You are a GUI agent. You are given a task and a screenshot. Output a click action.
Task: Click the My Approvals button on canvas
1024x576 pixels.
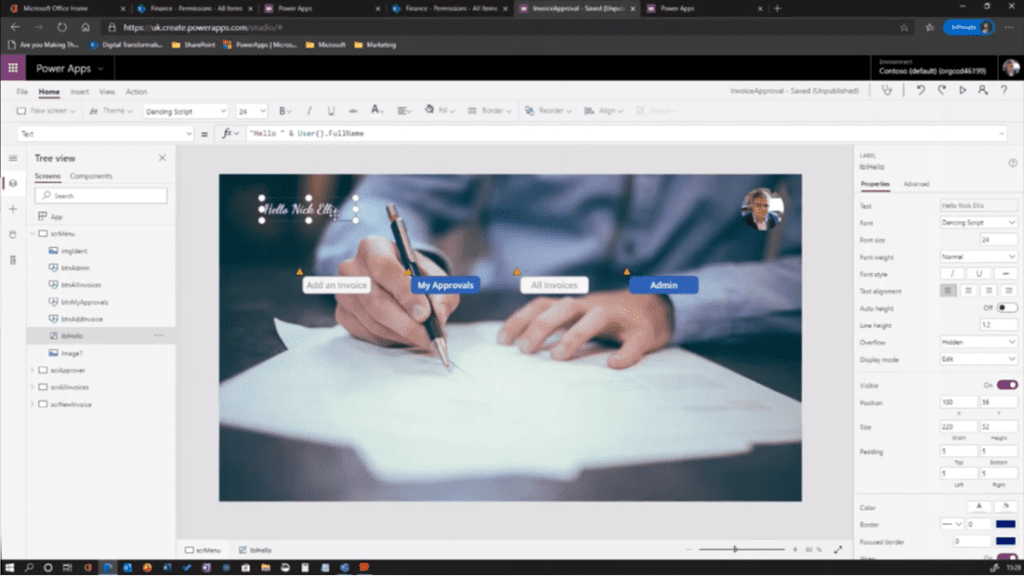click(x=445, y=285)
